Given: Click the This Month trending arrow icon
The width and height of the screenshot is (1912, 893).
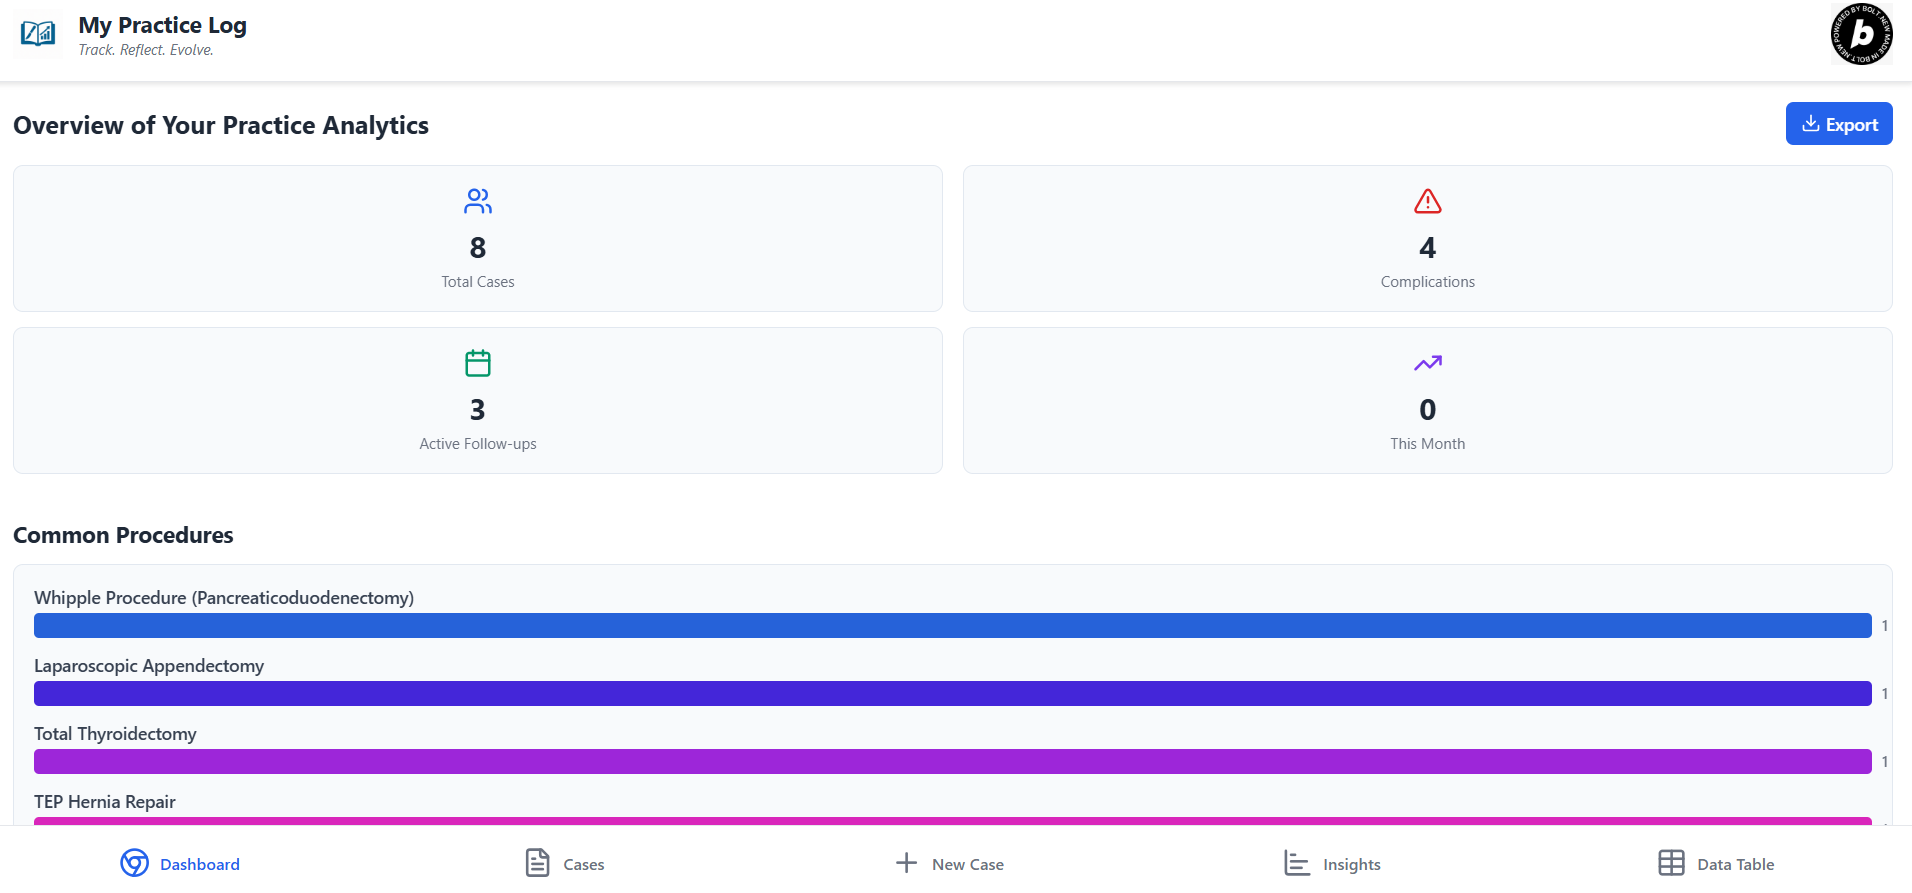Looking at the screenshot, I should [x=1428, y=363].
